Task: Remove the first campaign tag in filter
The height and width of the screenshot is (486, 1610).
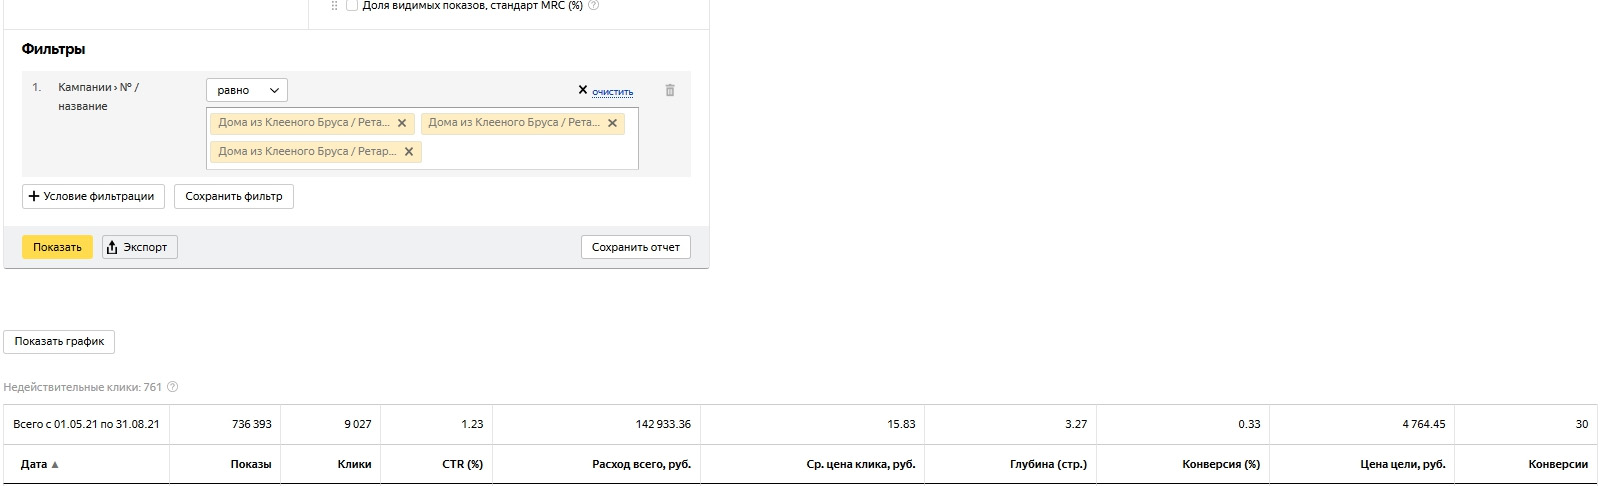Action: point(402,123)
